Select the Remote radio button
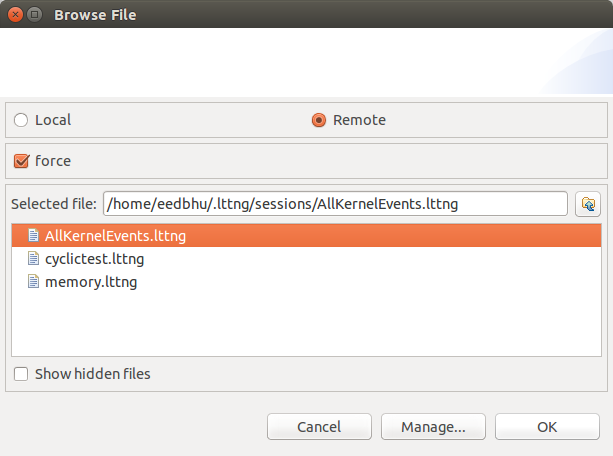This screenshot has height=456, width=613. coord(319,120)
